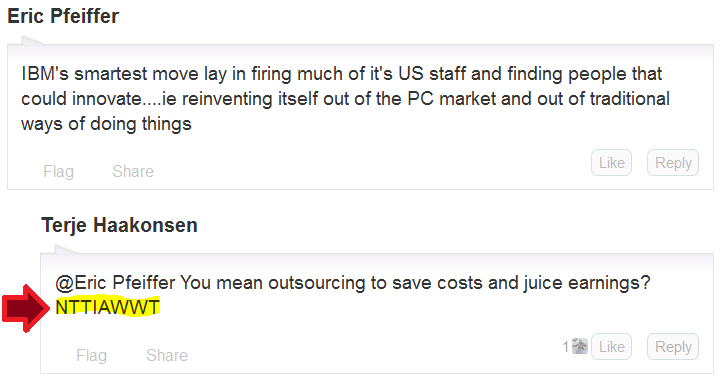Click the speech bubble pointer under Terje Haakonsen

pos(65,250)
